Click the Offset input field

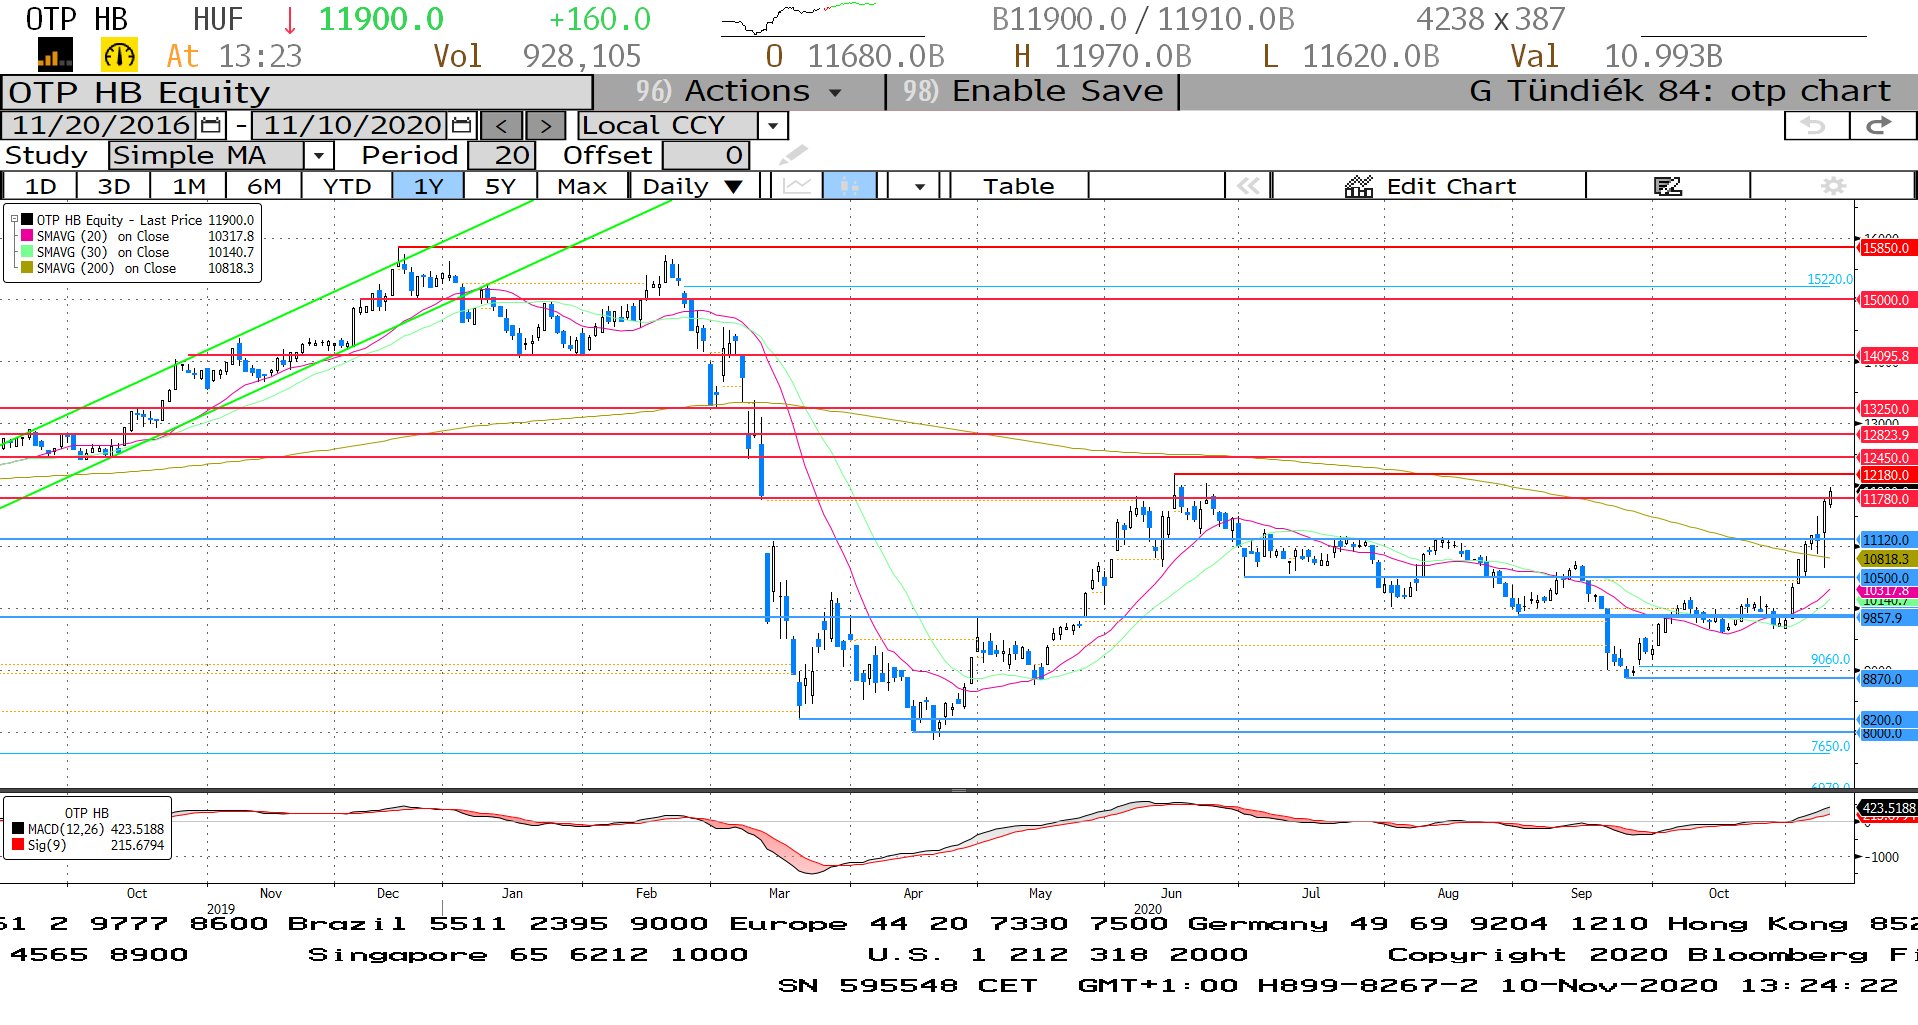click(x=706, y=156)
